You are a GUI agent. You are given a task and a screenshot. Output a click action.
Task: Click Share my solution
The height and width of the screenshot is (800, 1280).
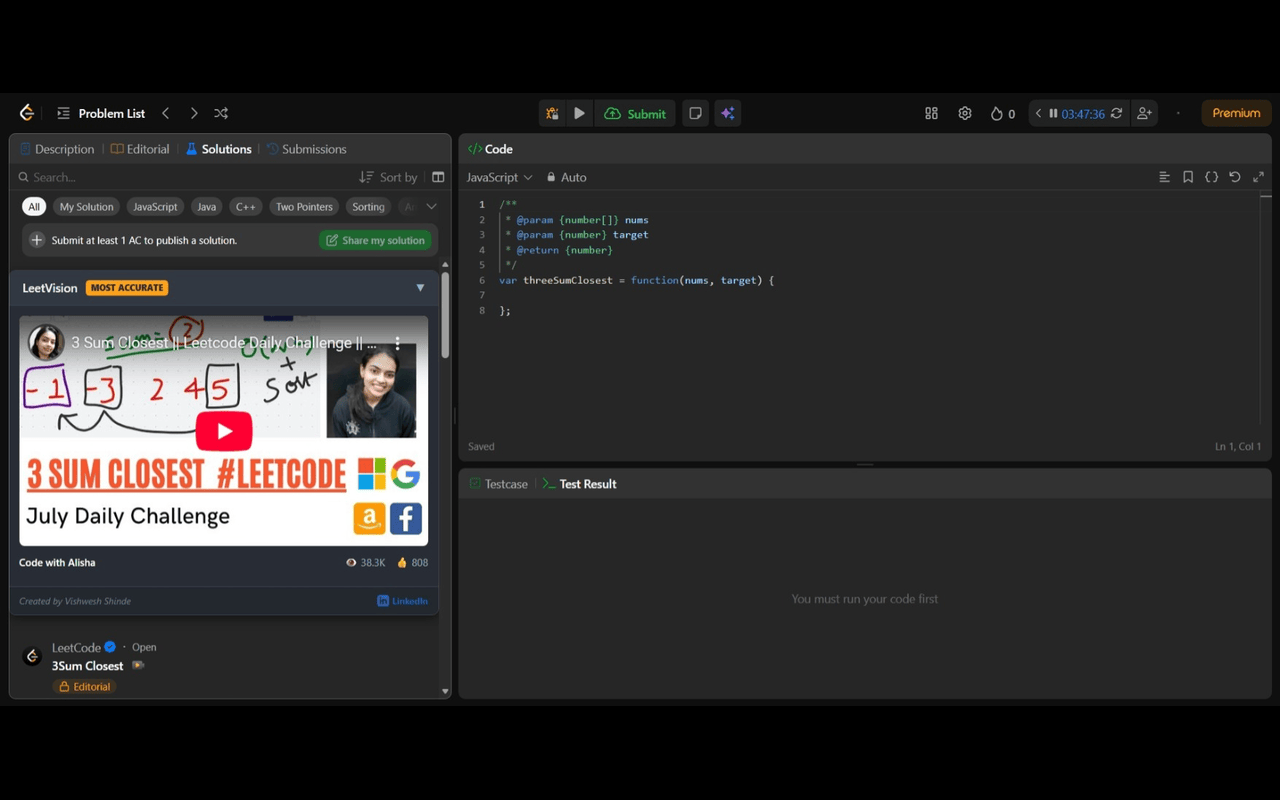coord(375,240)
